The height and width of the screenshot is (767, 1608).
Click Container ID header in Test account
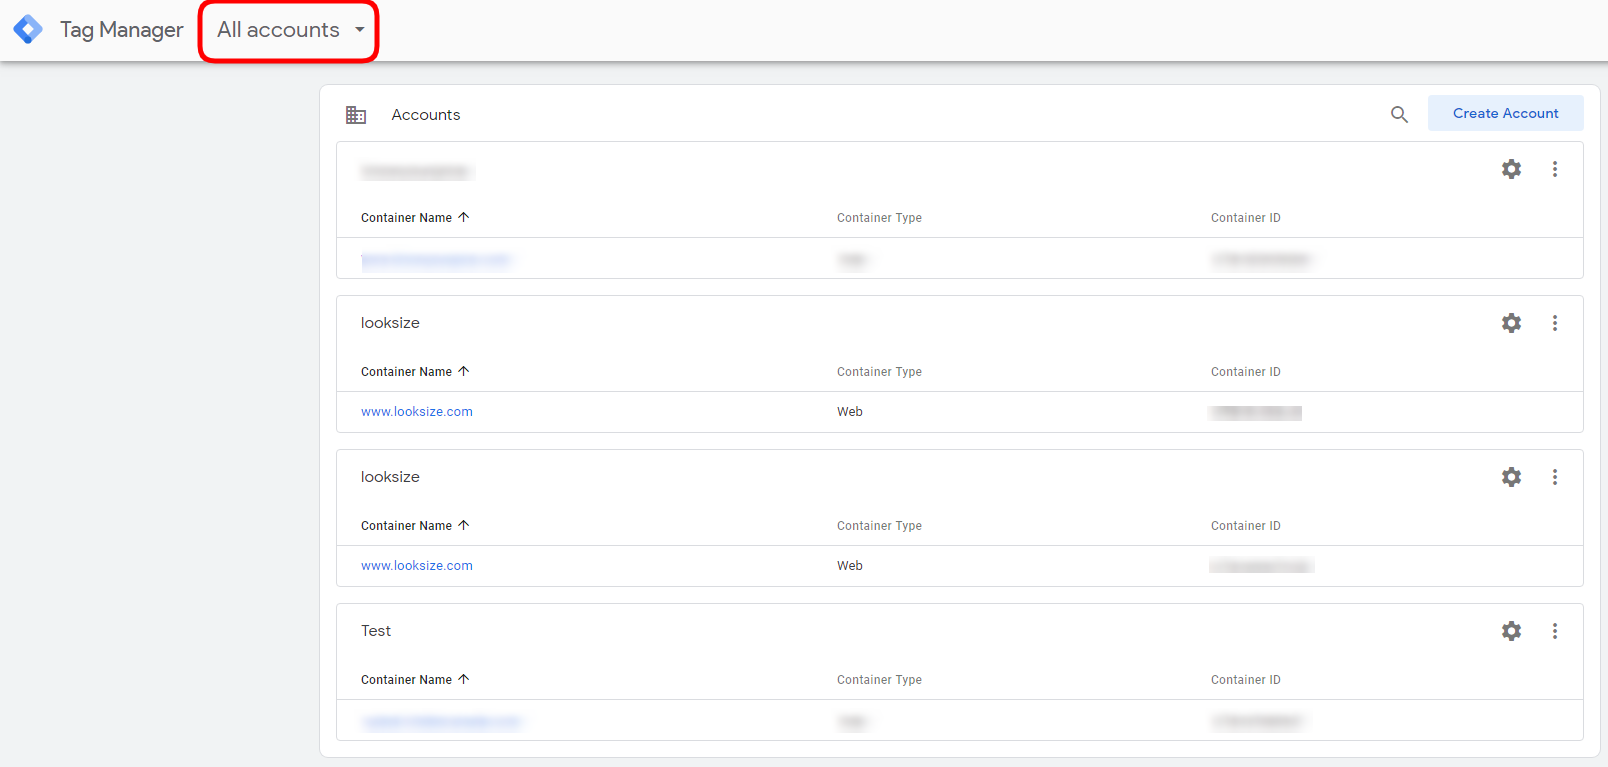pos(1245,680)
